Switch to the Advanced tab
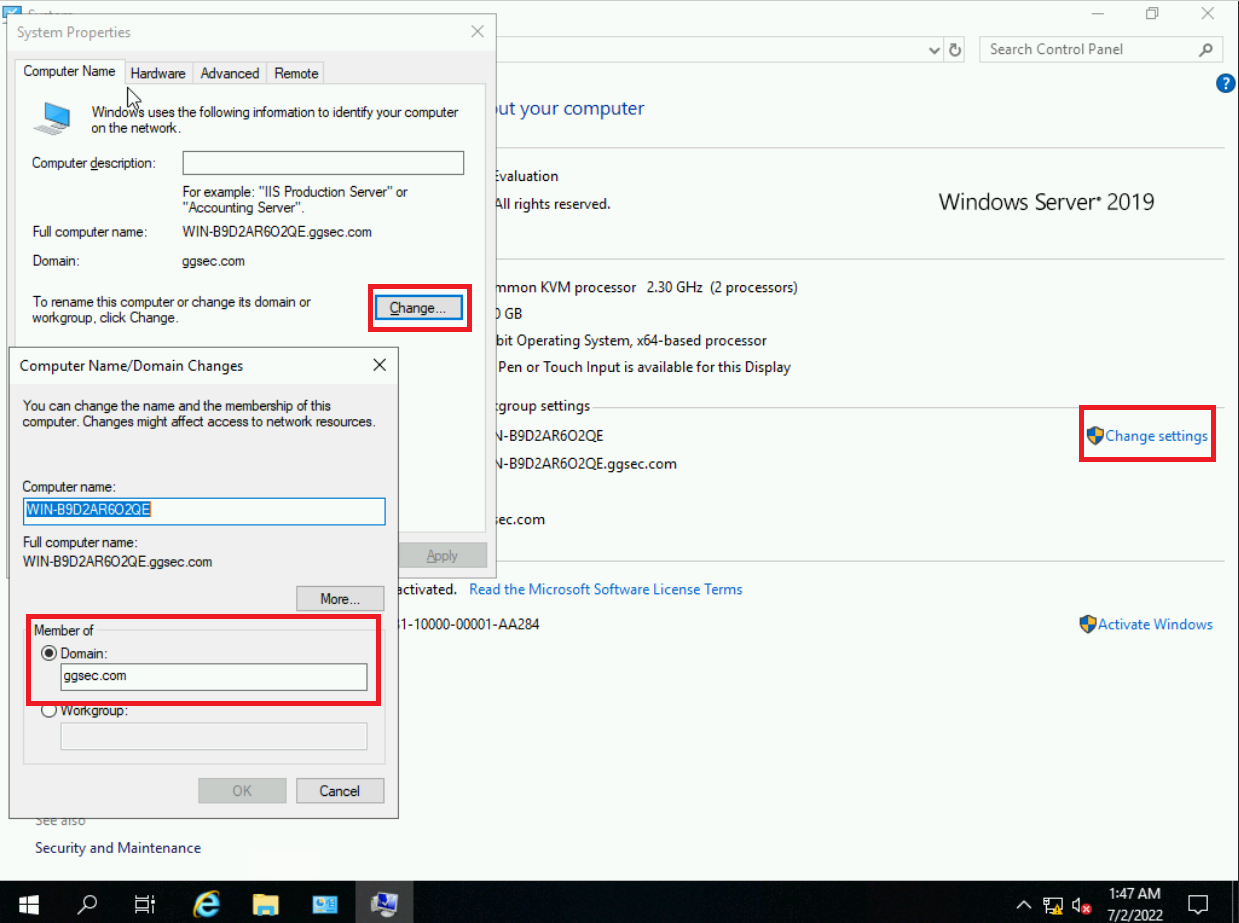Image resolution: width=1239 pixels, height=923 pixels. [x=229, y=73]
